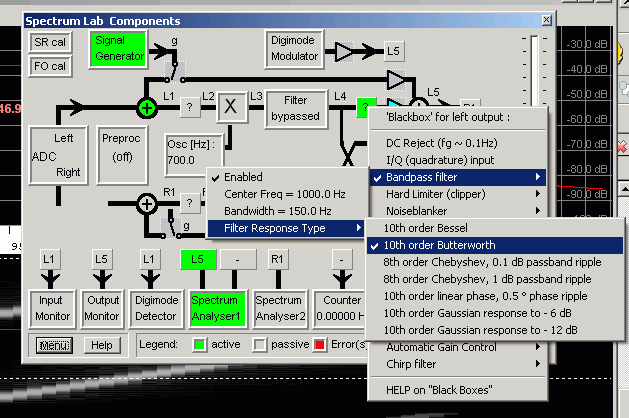Click the Counter block
The image size is (629, 418).
coord(340,308)
